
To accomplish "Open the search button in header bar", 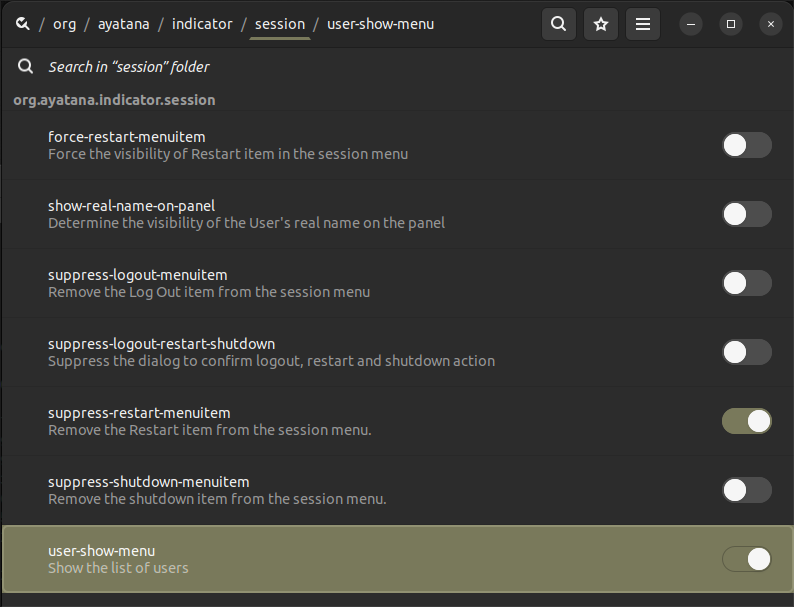I will click(x=559, y=24).
